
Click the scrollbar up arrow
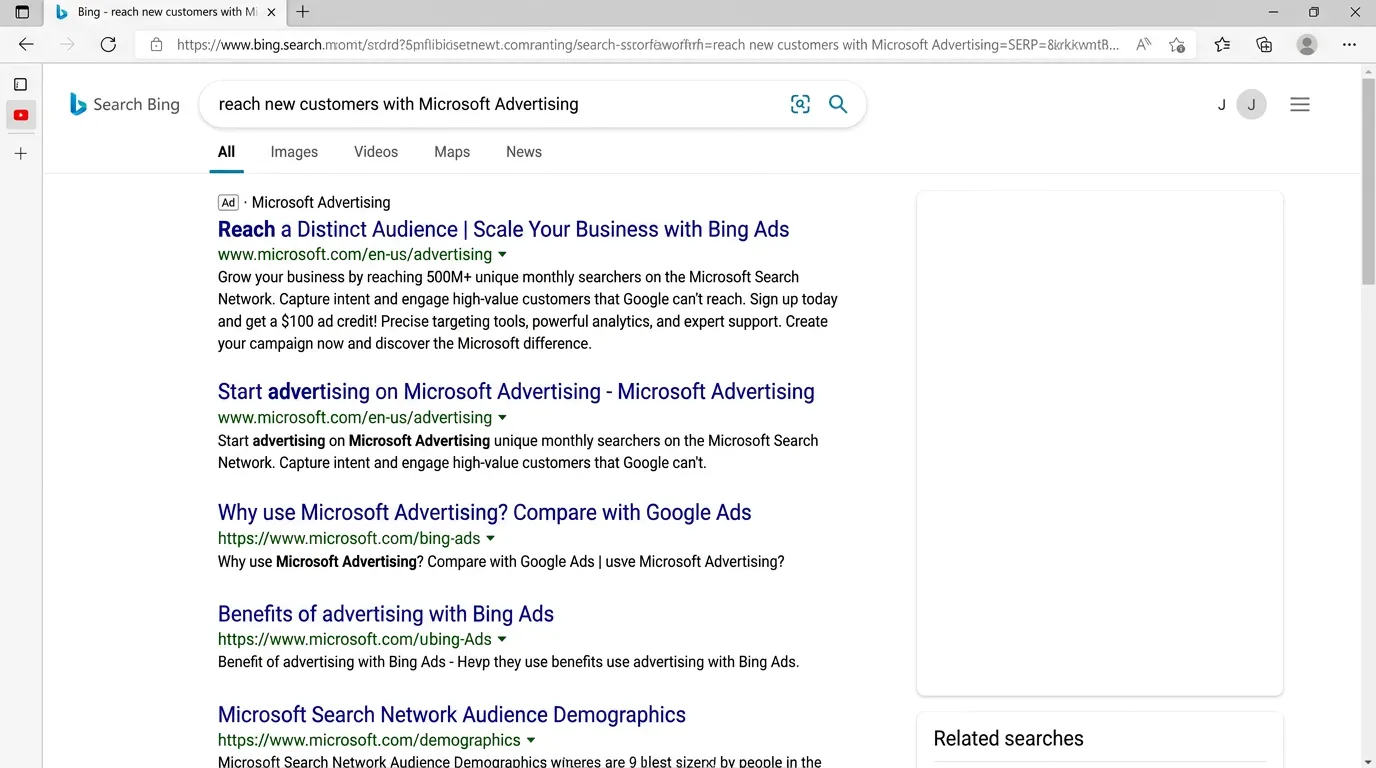click(1368, 70)
